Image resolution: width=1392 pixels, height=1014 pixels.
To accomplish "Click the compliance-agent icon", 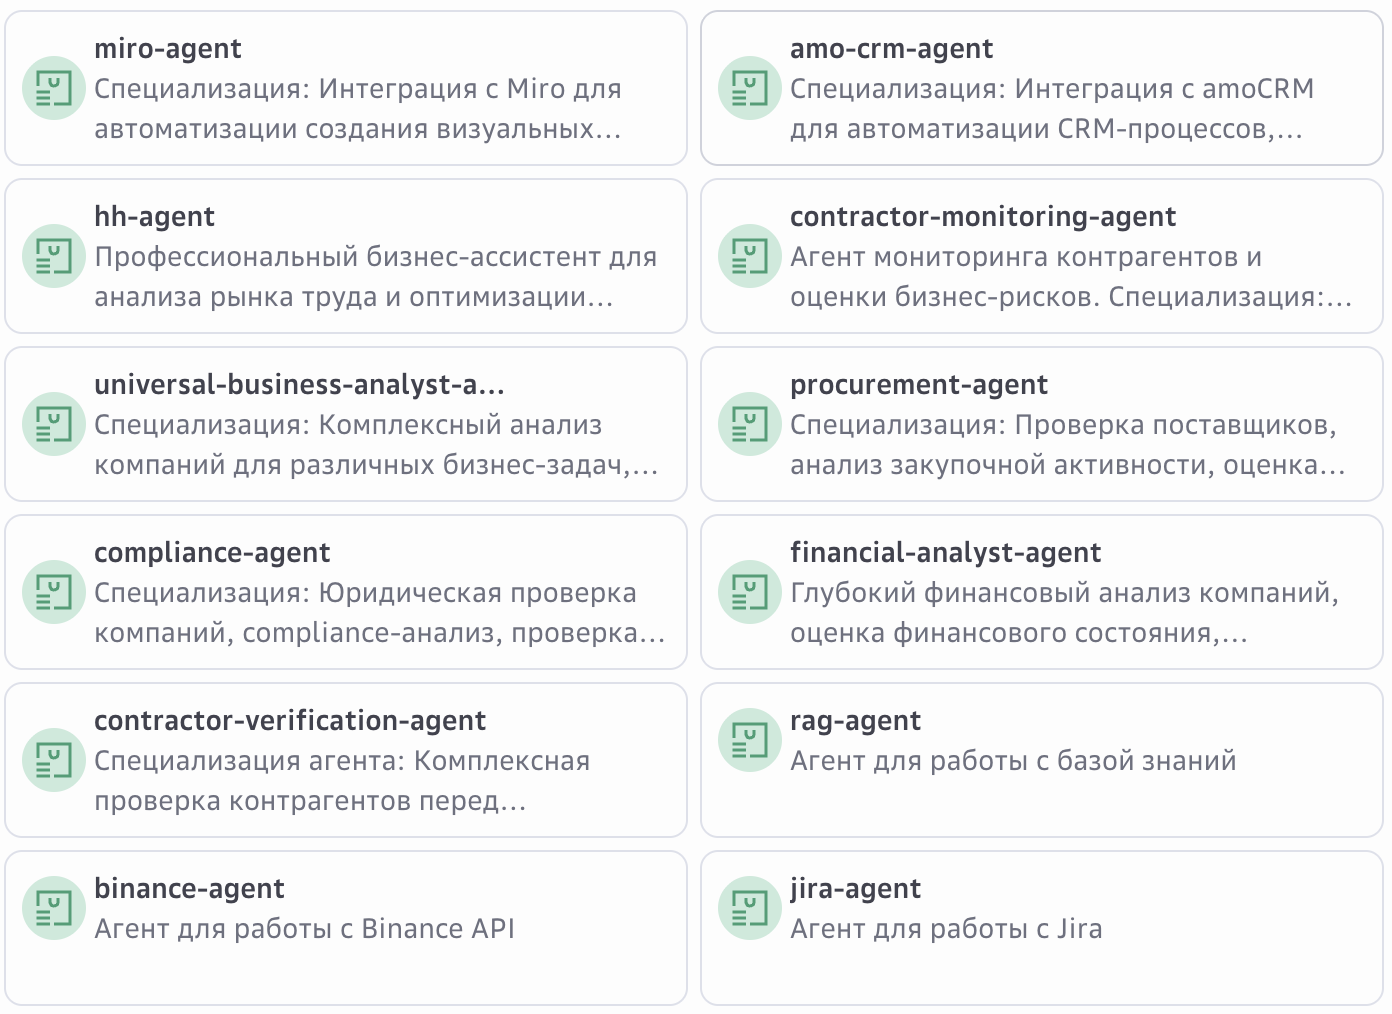I will [x=53, y=592].
